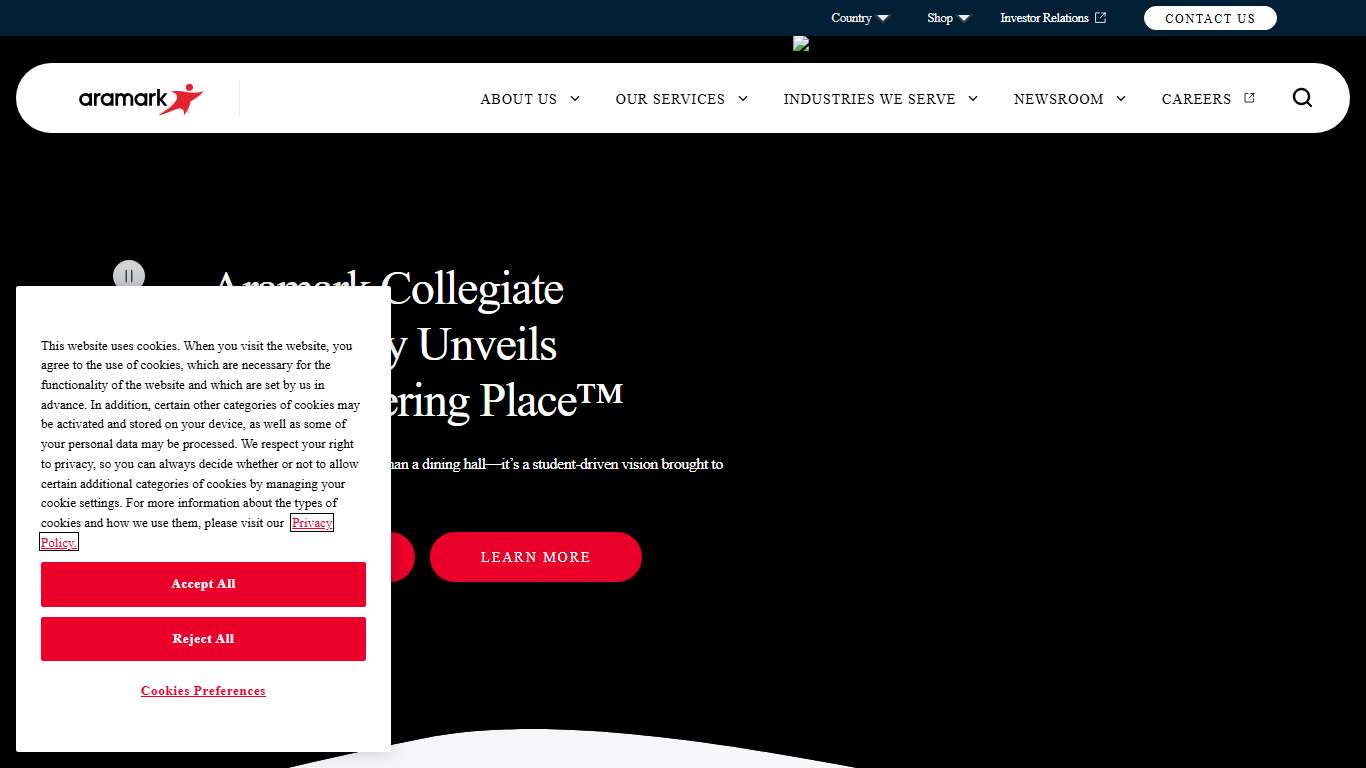
Task: Accept all cookies
Action: [x=203, y=584]
